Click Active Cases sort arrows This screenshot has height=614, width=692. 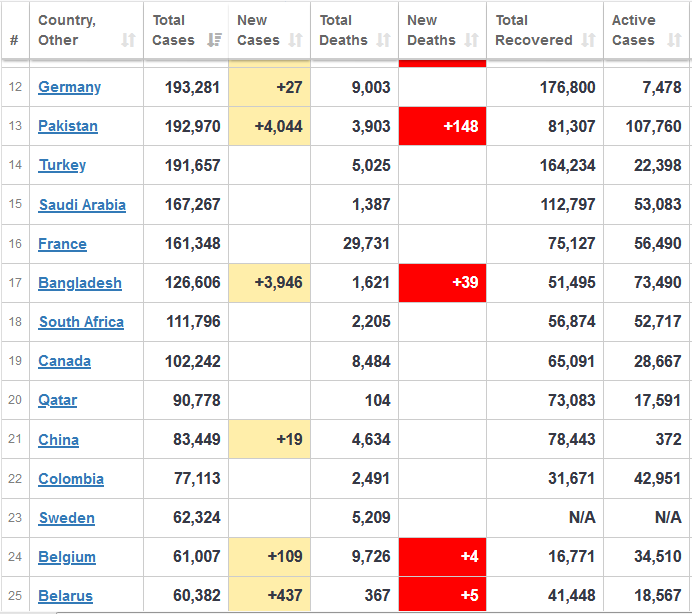click(674, 40)
